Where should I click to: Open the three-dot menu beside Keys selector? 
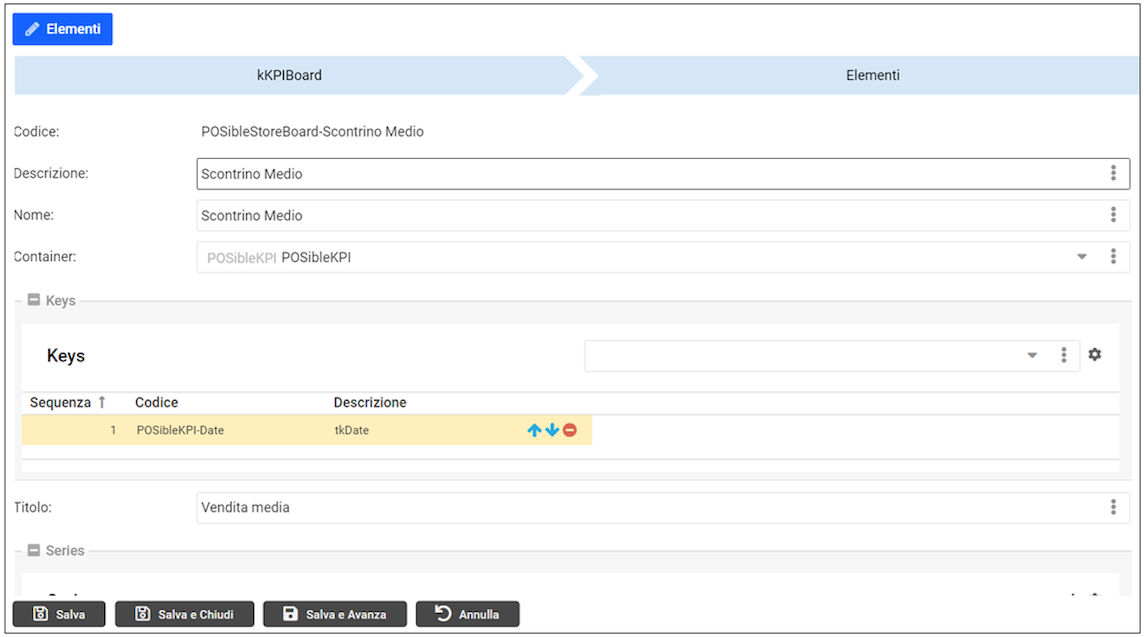pos(1064,355)
